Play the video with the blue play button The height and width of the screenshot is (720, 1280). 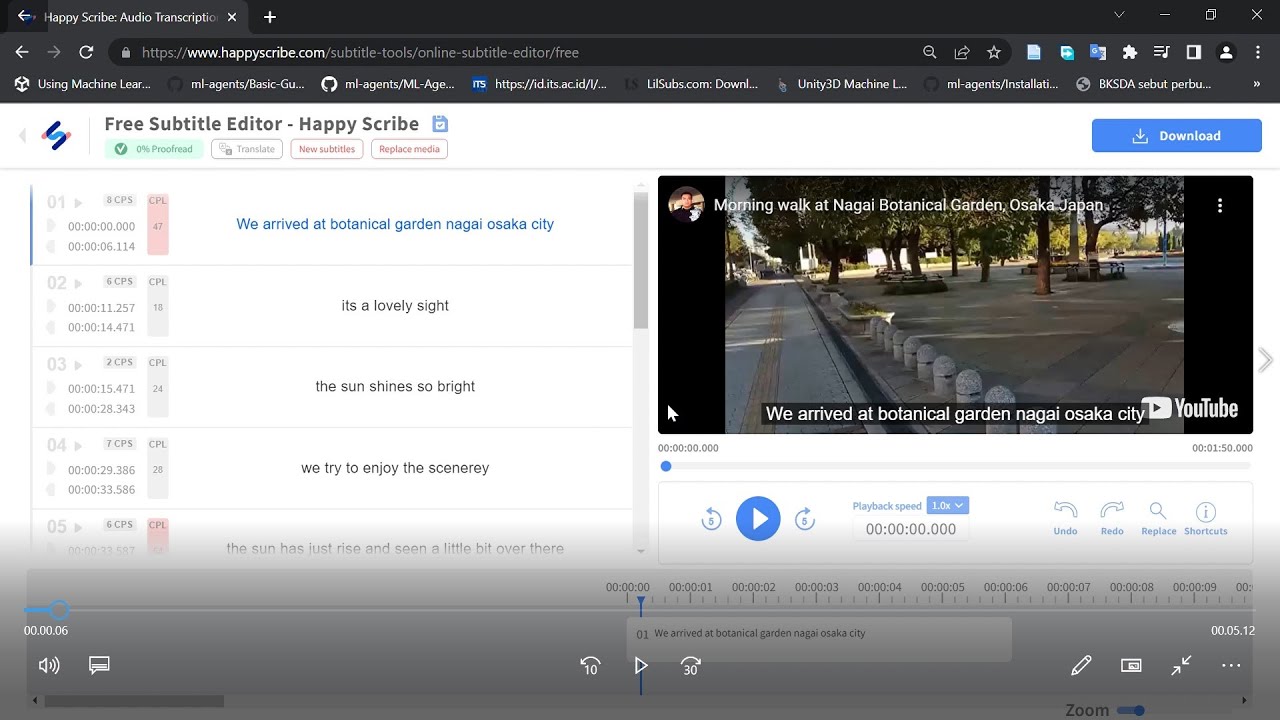pos(758,519)
